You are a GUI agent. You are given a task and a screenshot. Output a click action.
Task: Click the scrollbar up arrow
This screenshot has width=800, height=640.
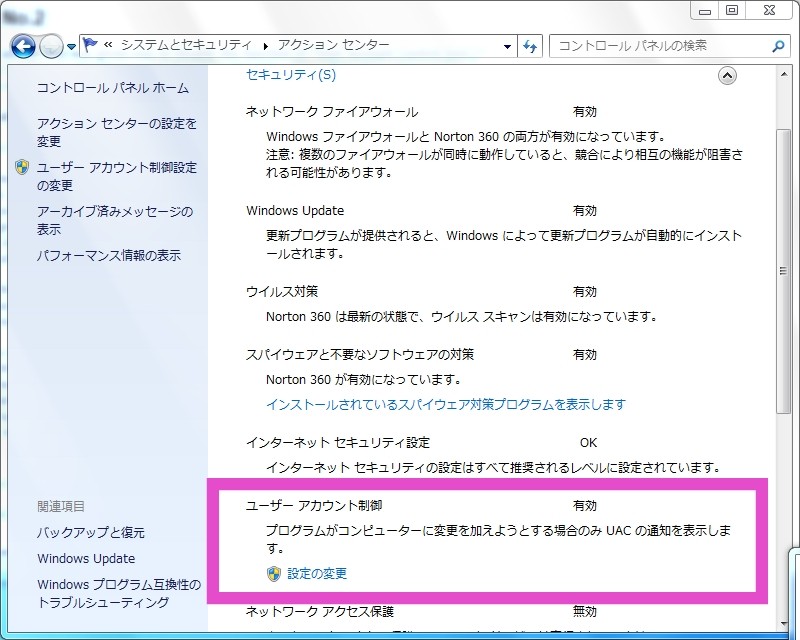point(784,75)
